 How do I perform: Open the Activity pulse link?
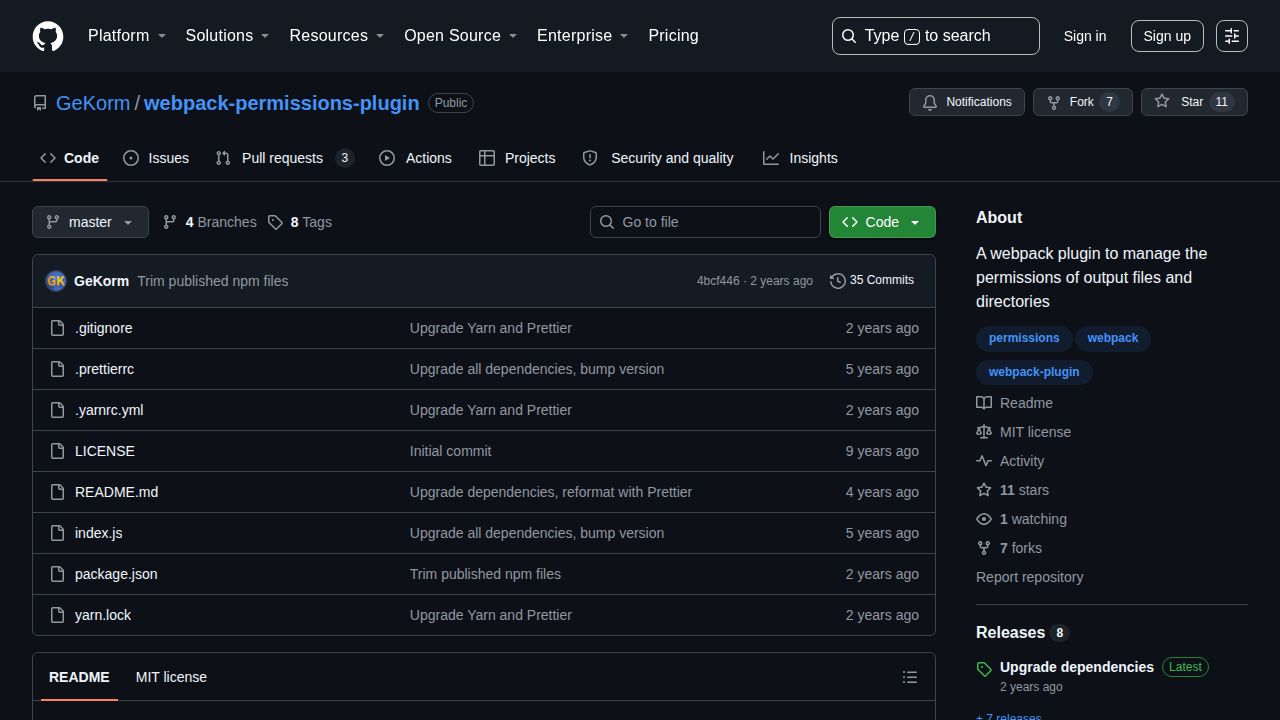(1010, 461)
